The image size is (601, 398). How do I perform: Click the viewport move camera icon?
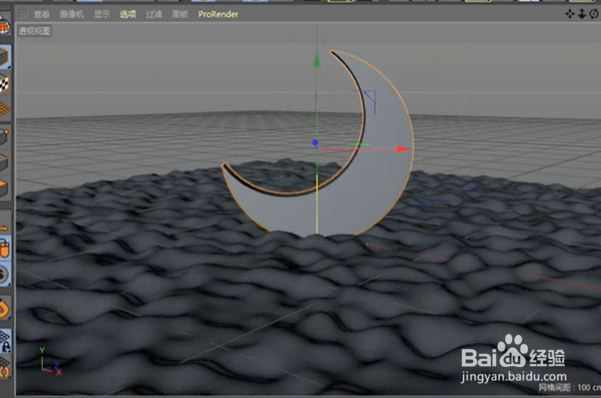[570, 14]
